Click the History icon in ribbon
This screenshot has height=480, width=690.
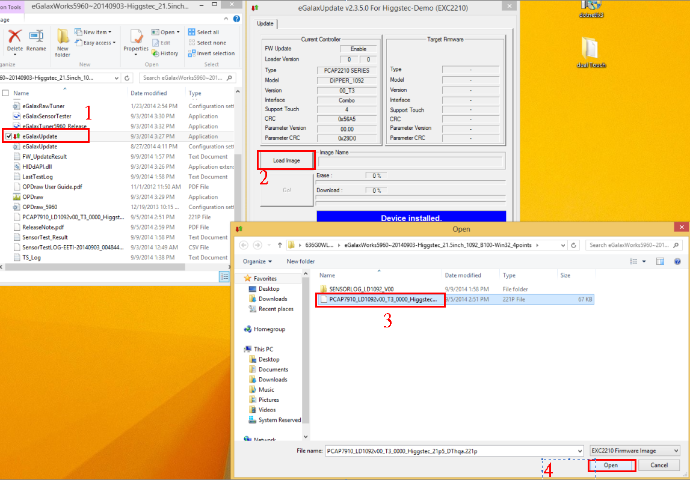[x=168, y=53]
